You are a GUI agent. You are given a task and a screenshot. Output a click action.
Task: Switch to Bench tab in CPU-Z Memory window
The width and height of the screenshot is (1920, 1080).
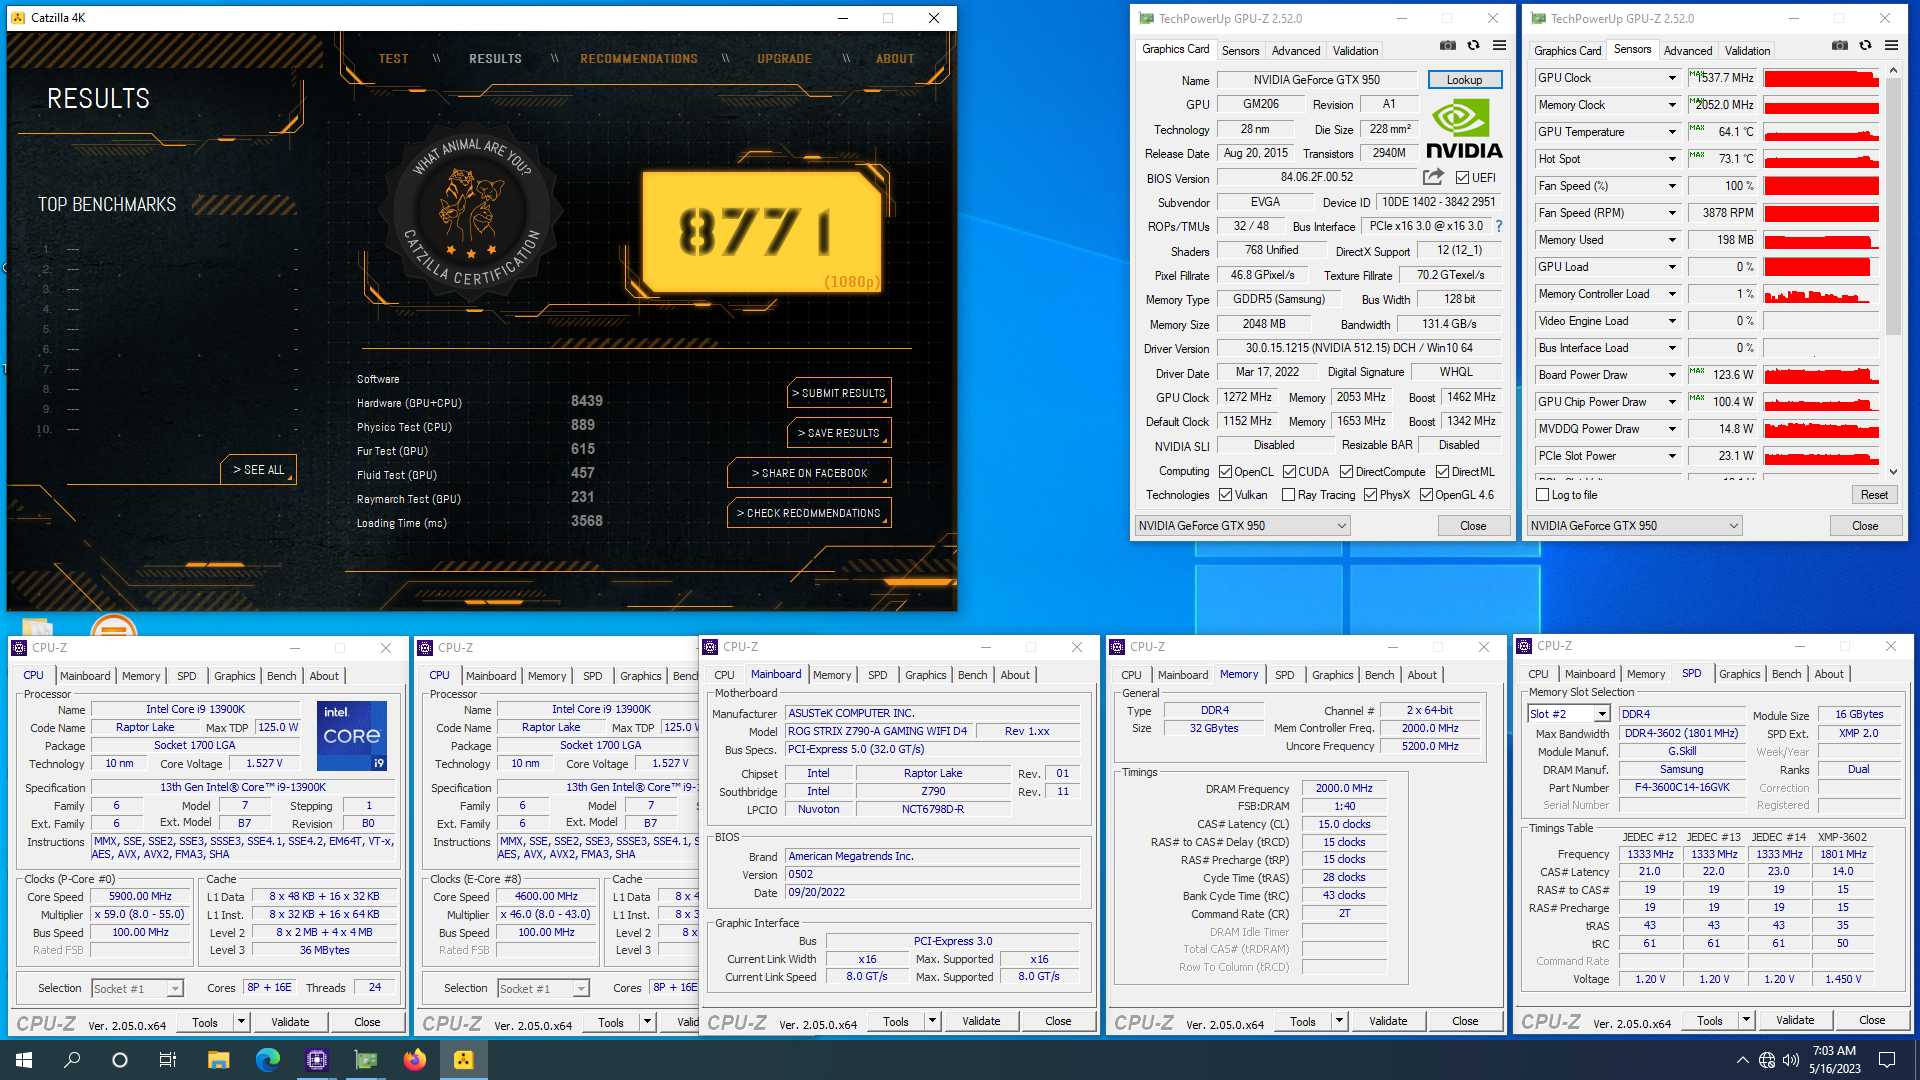coord(1379,675)
